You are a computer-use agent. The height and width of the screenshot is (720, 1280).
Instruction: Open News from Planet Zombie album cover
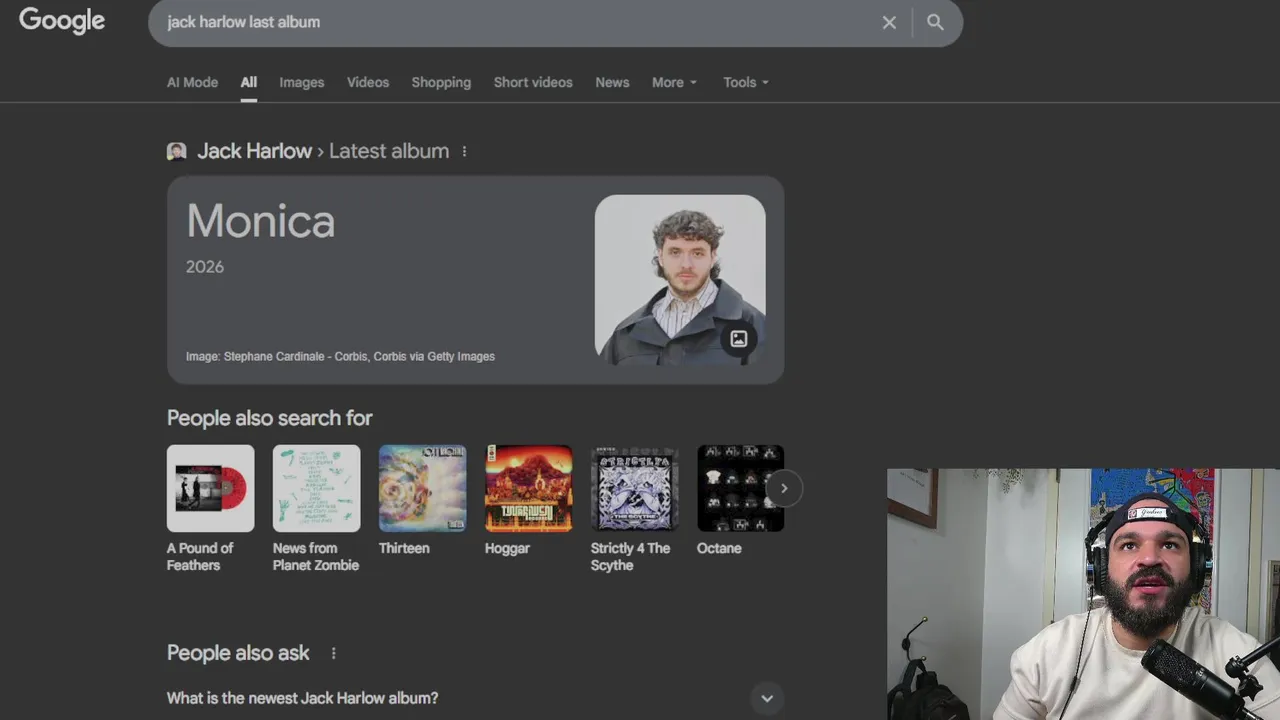tap(316, 488)
